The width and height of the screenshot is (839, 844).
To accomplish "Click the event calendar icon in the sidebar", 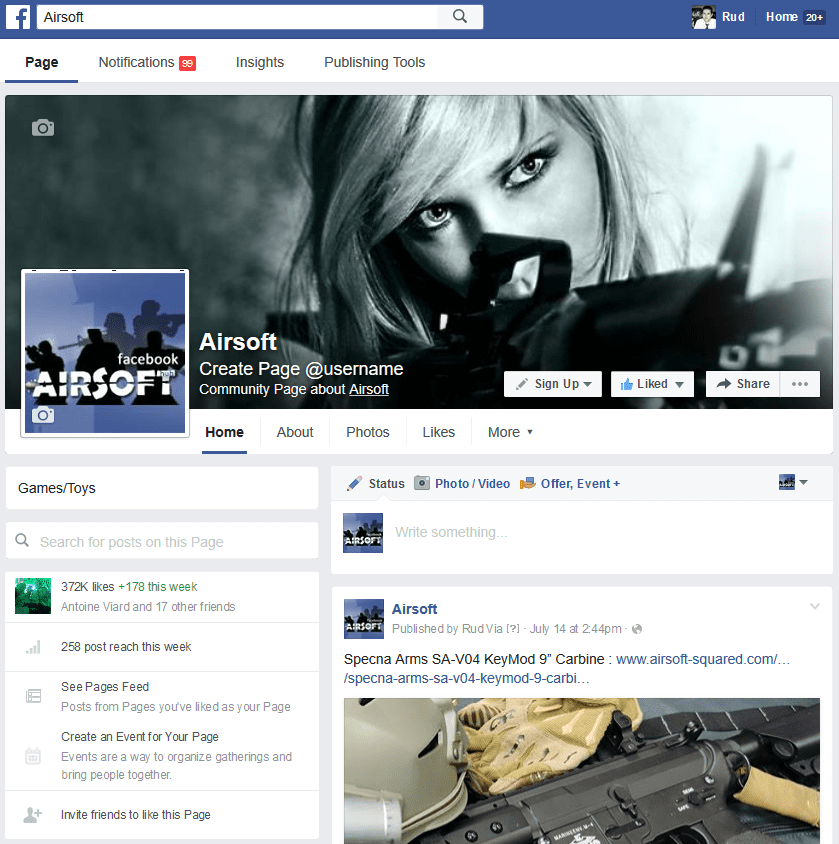I will coord(32,755).
